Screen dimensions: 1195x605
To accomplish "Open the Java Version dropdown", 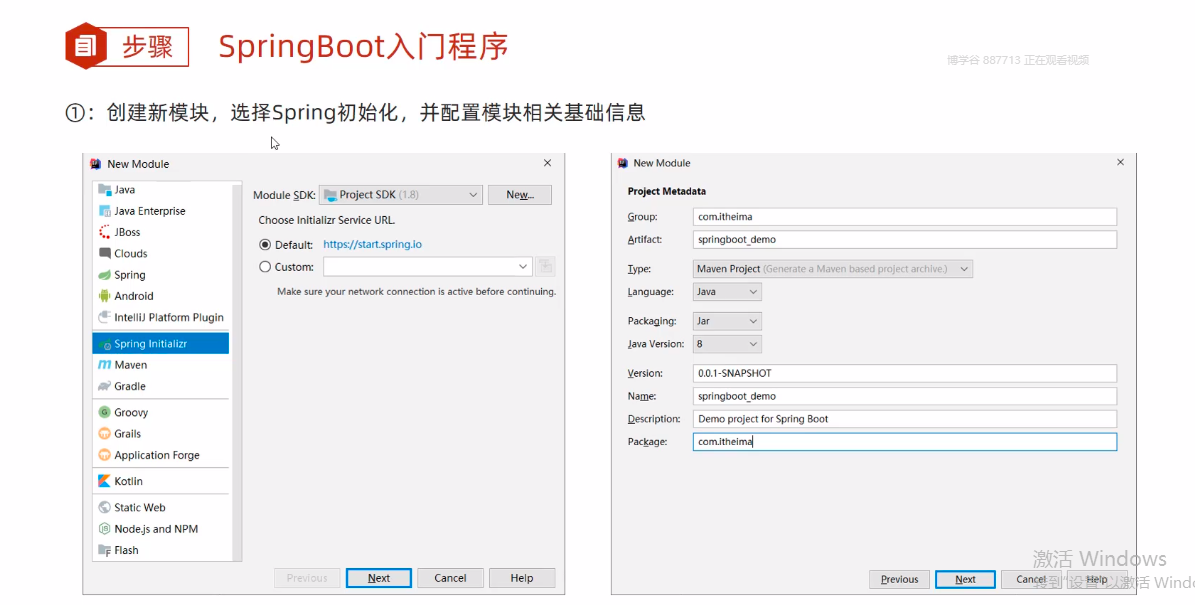I will click(727, 344).
